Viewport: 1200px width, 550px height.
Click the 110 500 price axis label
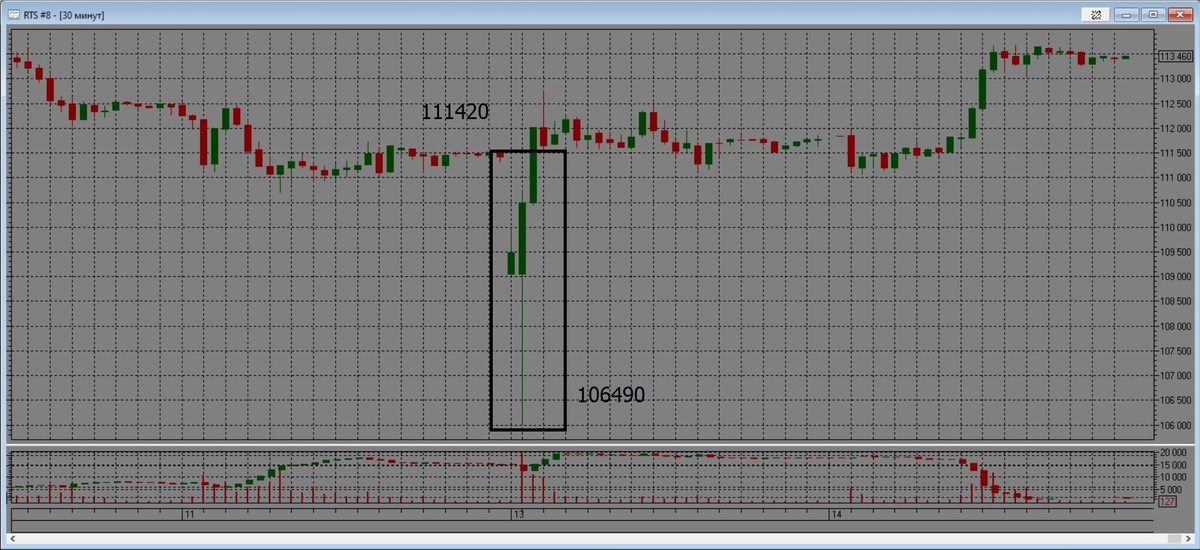pos(1175,203)
